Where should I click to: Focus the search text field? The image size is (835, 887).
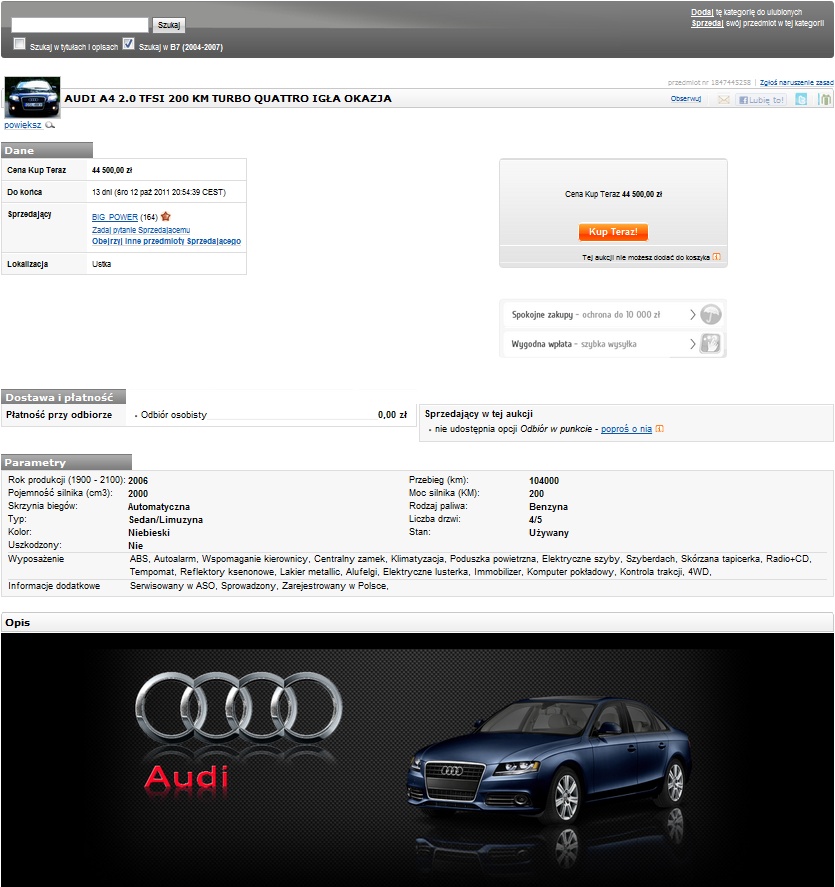pyautogui.click(x=80, y=25)
